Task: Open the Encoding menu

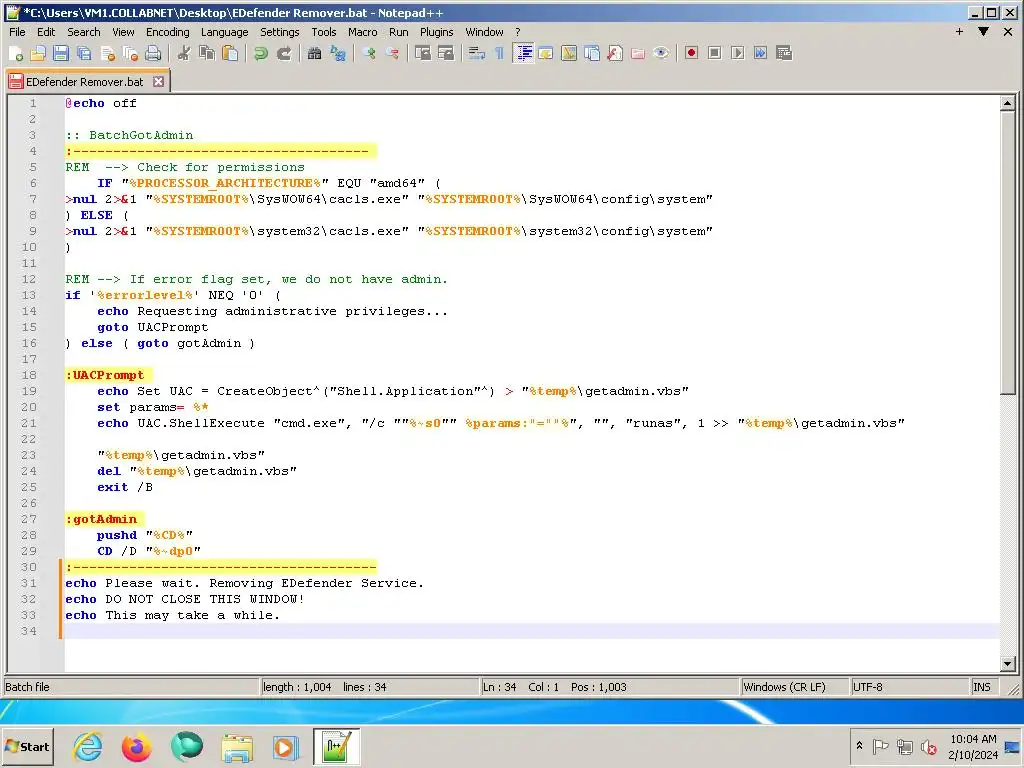Action: [x=167, y=32]
